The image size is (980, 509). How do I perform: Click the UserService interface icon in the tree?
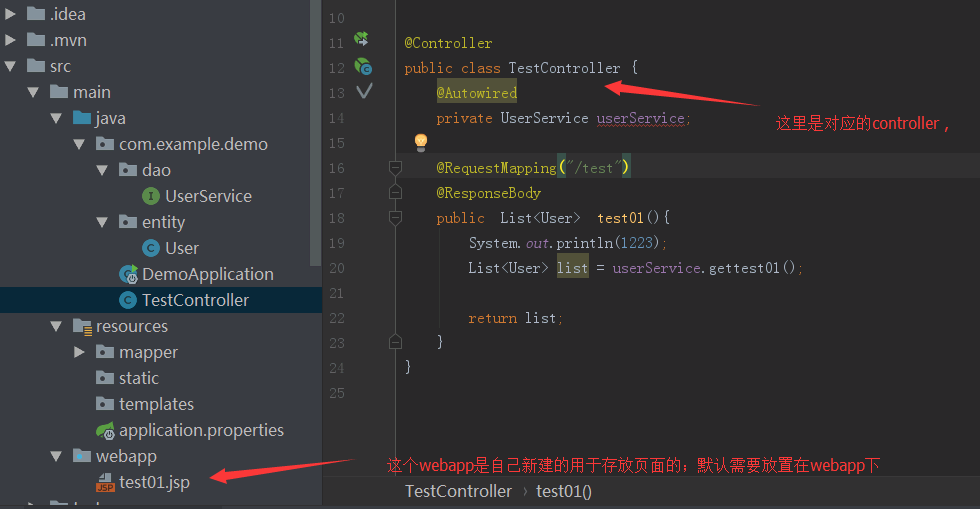click(151, 196)
